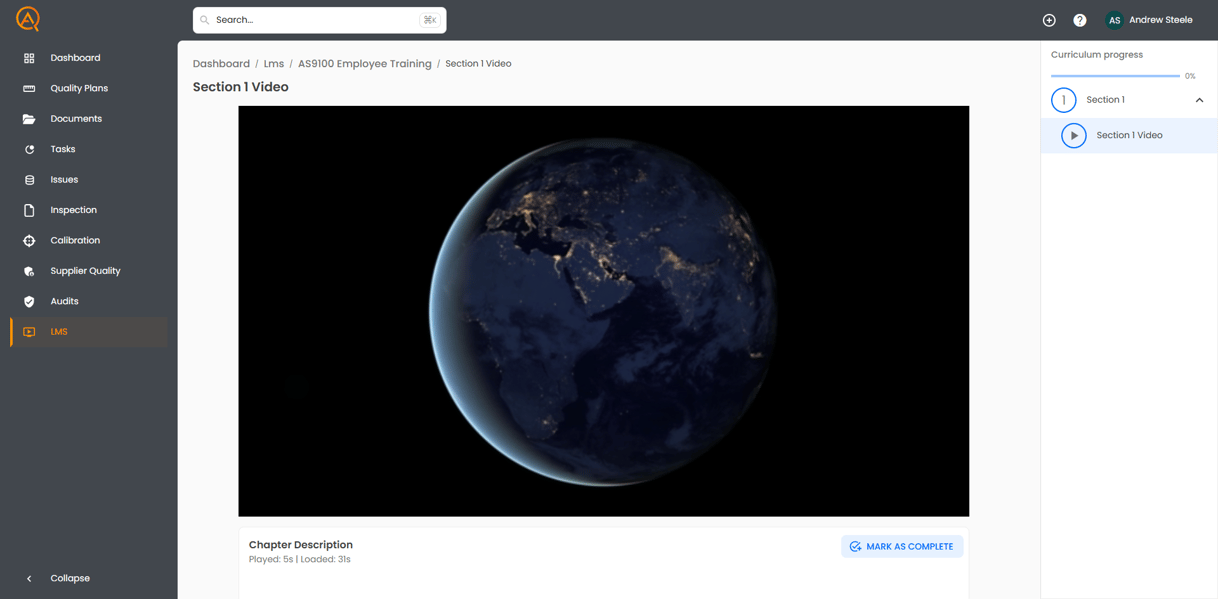1218x599 pixels.
Task: Click the AS9100 Employee Training breadcrumb
Action: 364,64
